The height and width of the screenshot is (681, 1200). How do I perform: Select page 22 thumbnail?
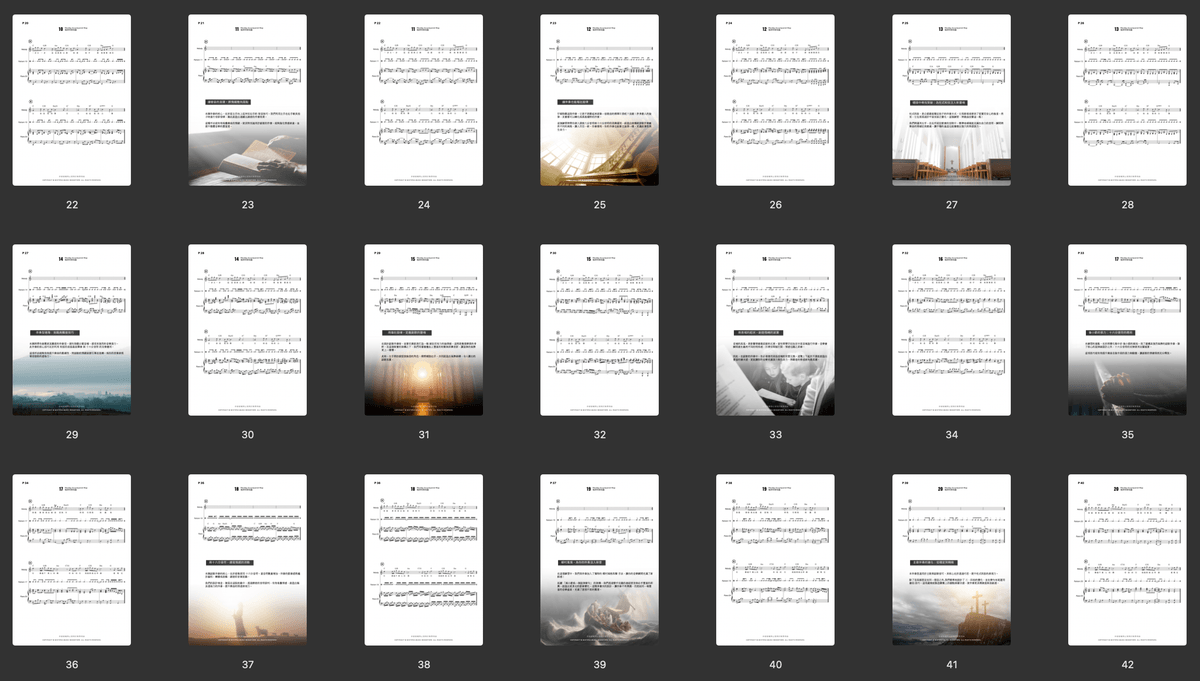(72, 100)
